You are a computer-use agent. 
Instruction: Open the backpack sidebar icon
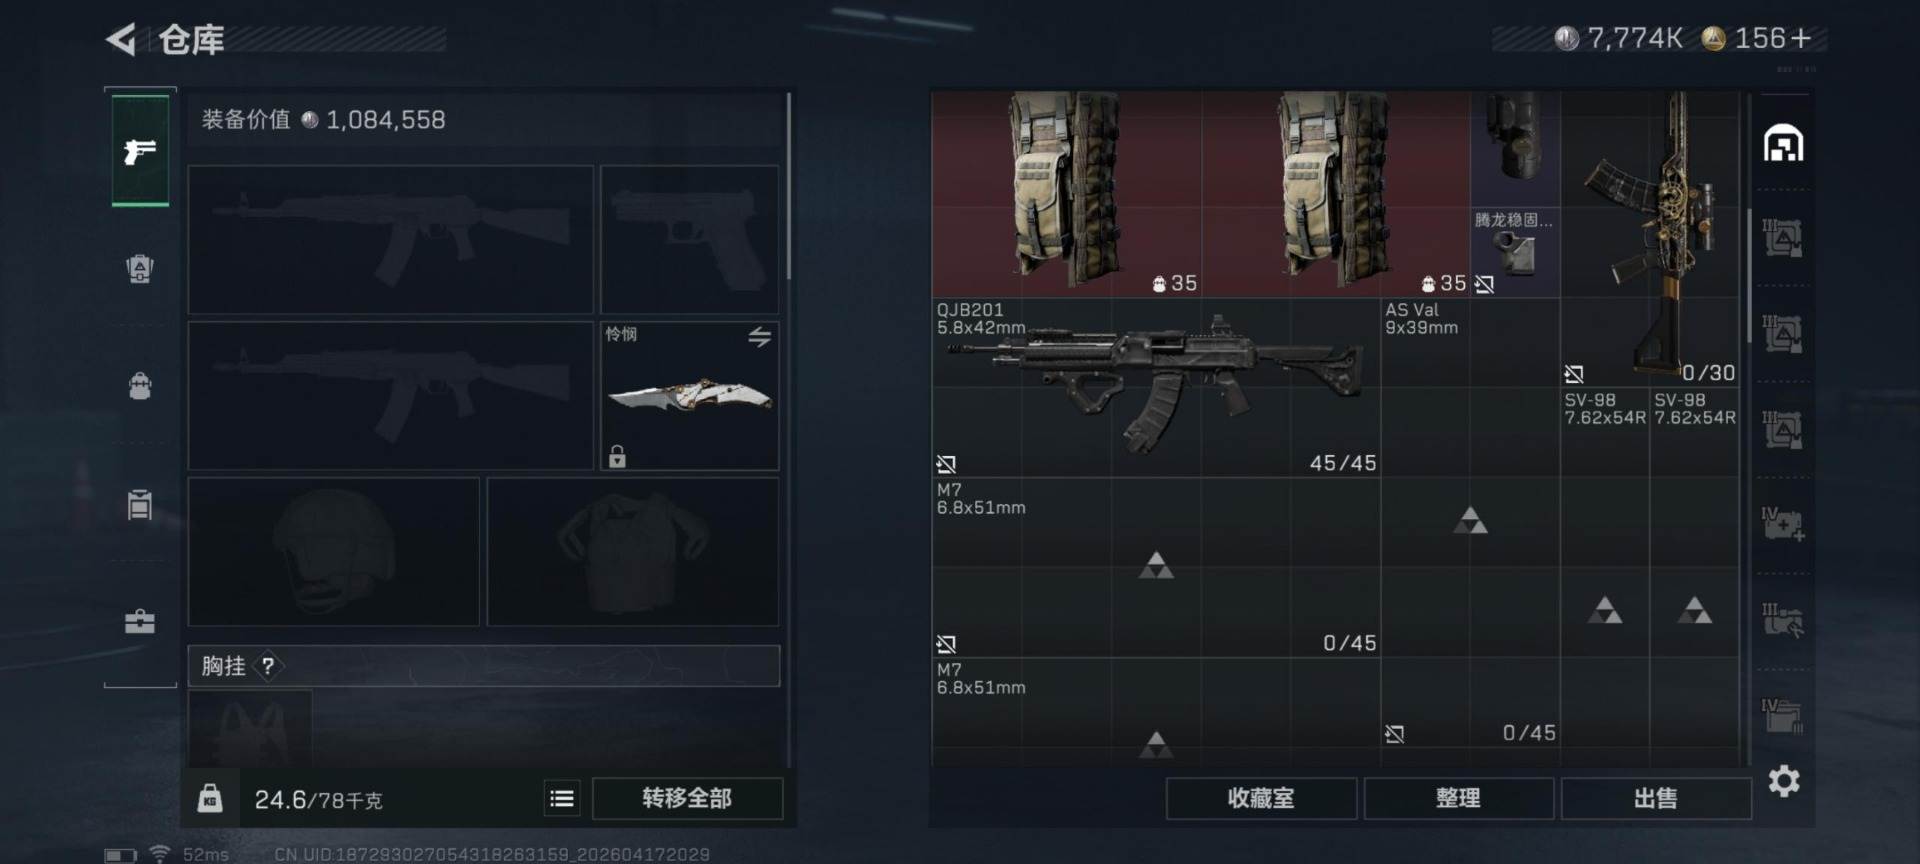tap(140, 387)
